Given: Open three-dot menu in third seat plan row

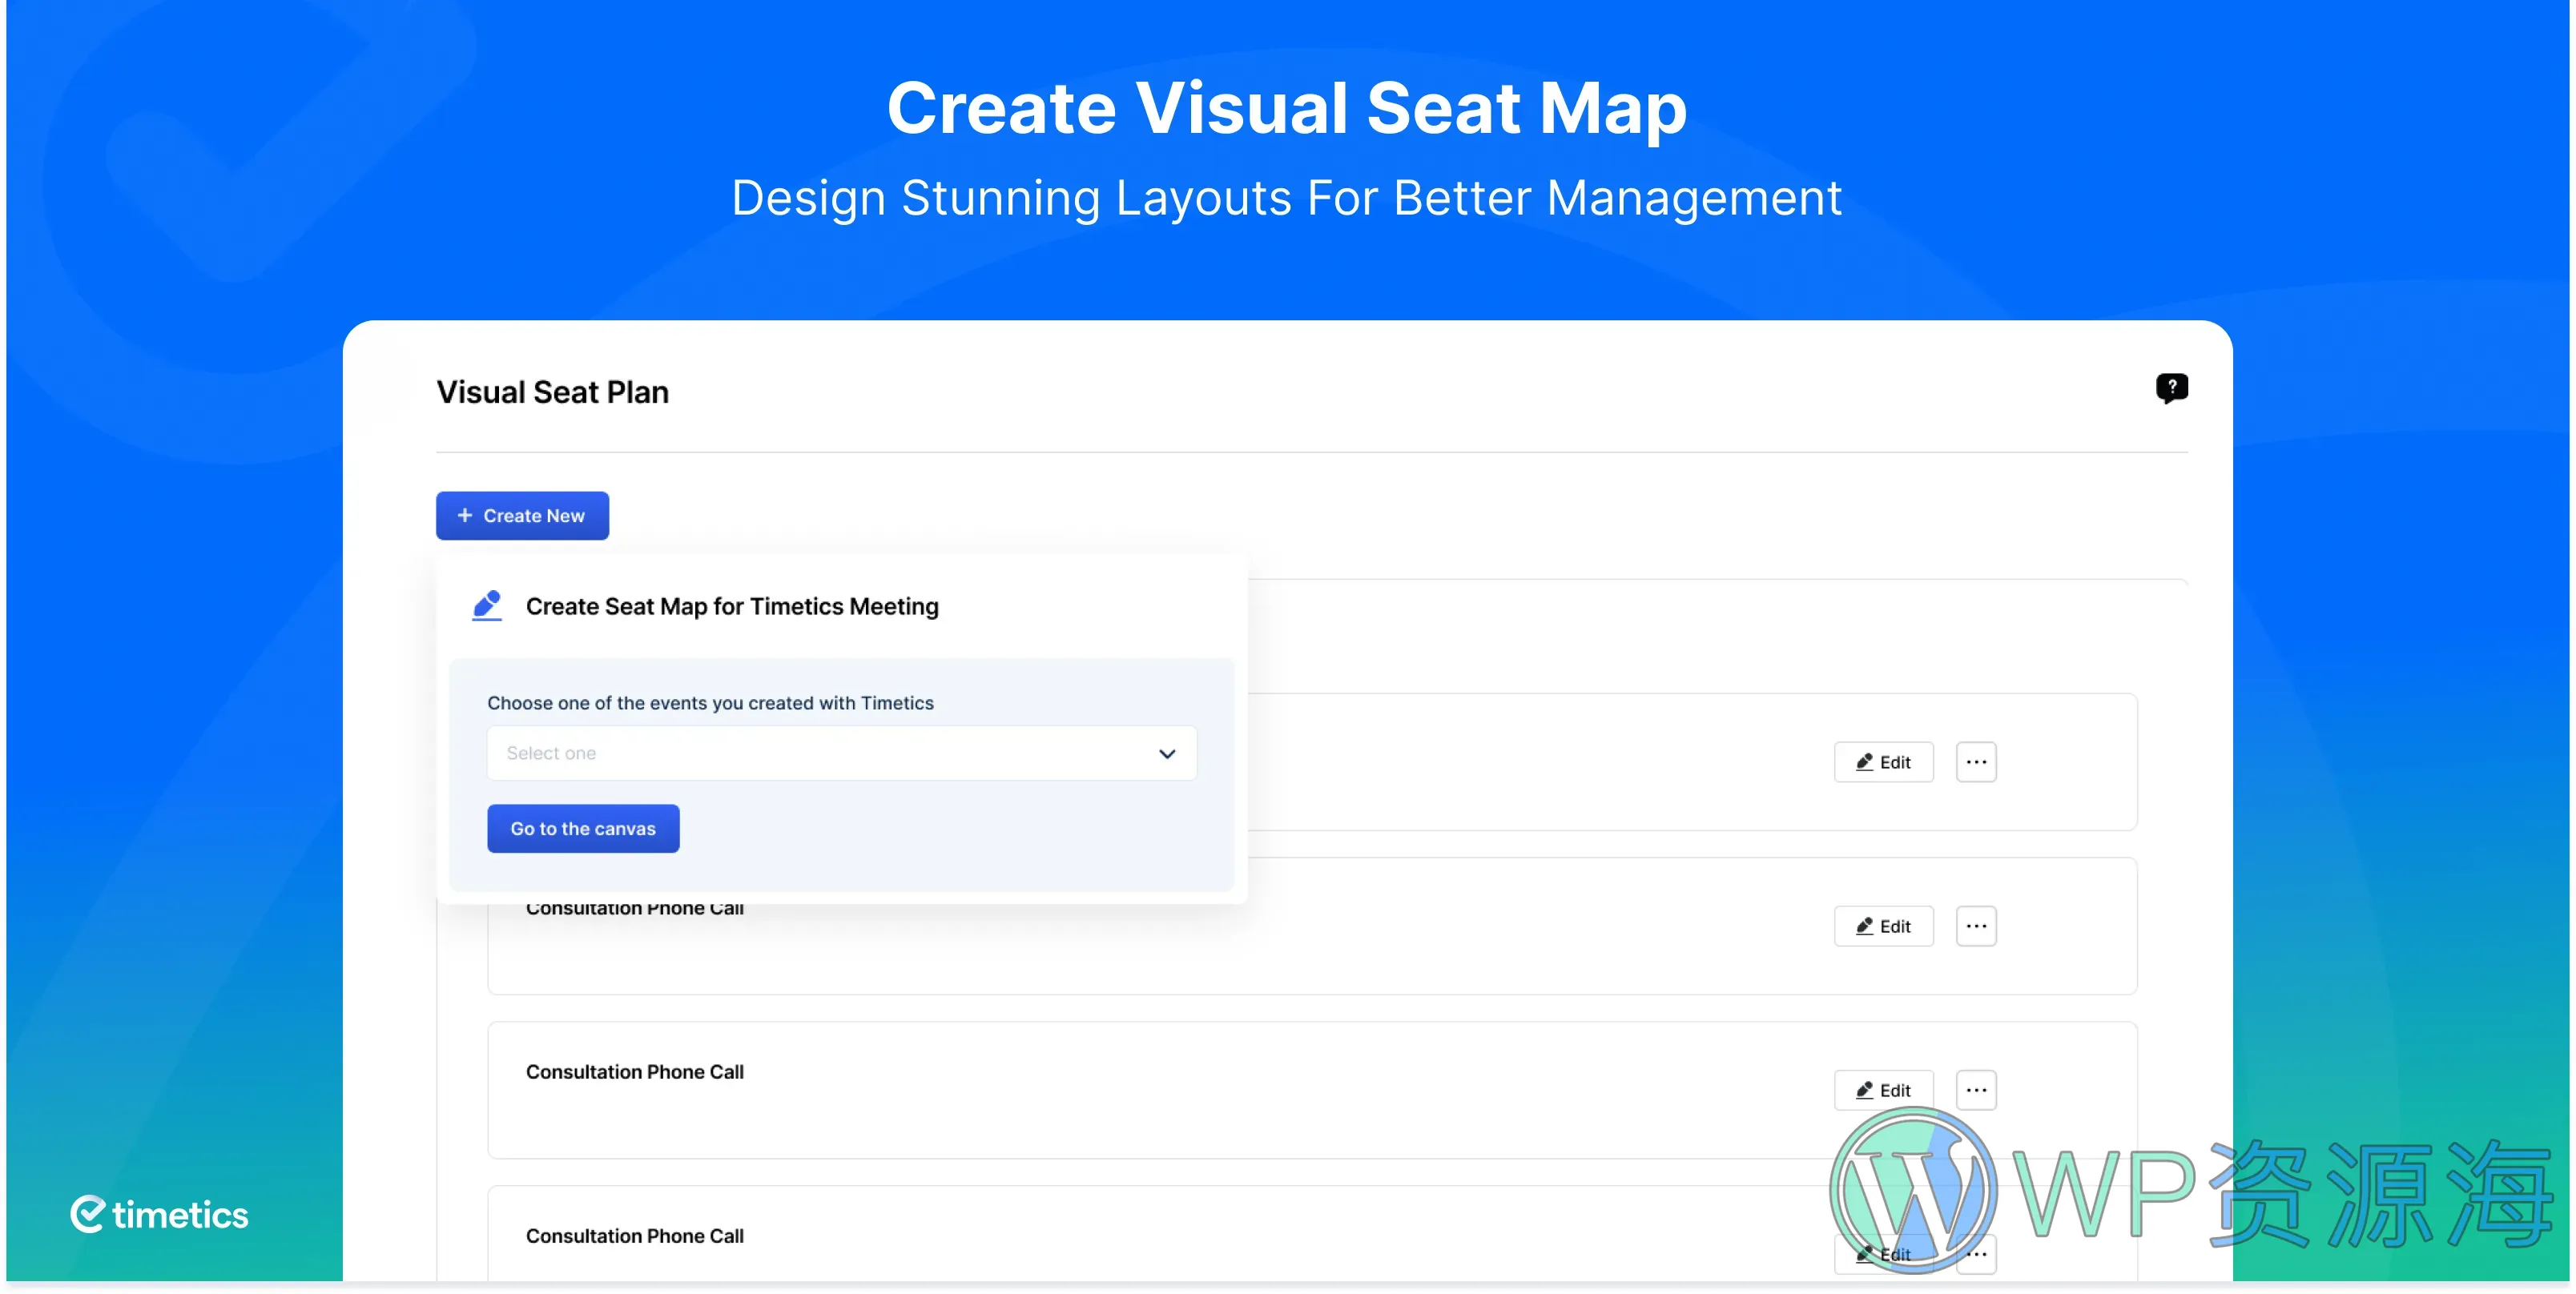Looking at the screenshot, I should [x=1976, y=1090].
